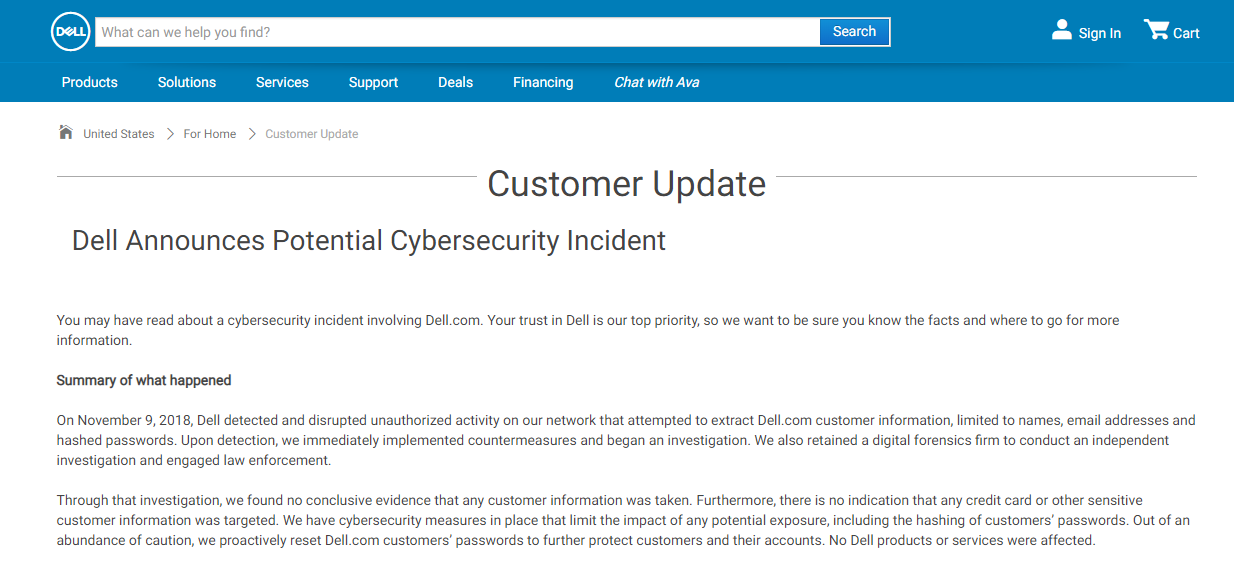Click the Sign In person icon
The image size is (1234, 572).
click(x=1061, y=31)
